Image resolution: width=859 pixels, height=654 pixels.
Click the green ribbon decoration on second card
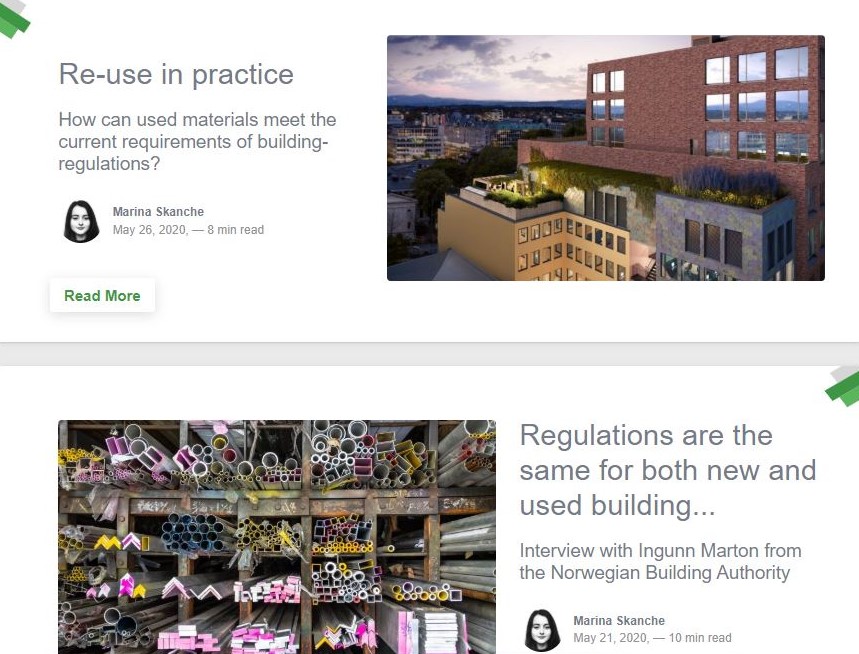[x=843, y=387]
